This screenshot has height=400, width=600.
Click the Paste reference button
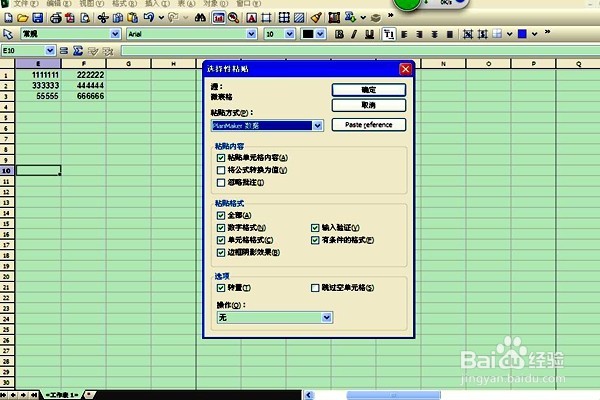[368, 125]
